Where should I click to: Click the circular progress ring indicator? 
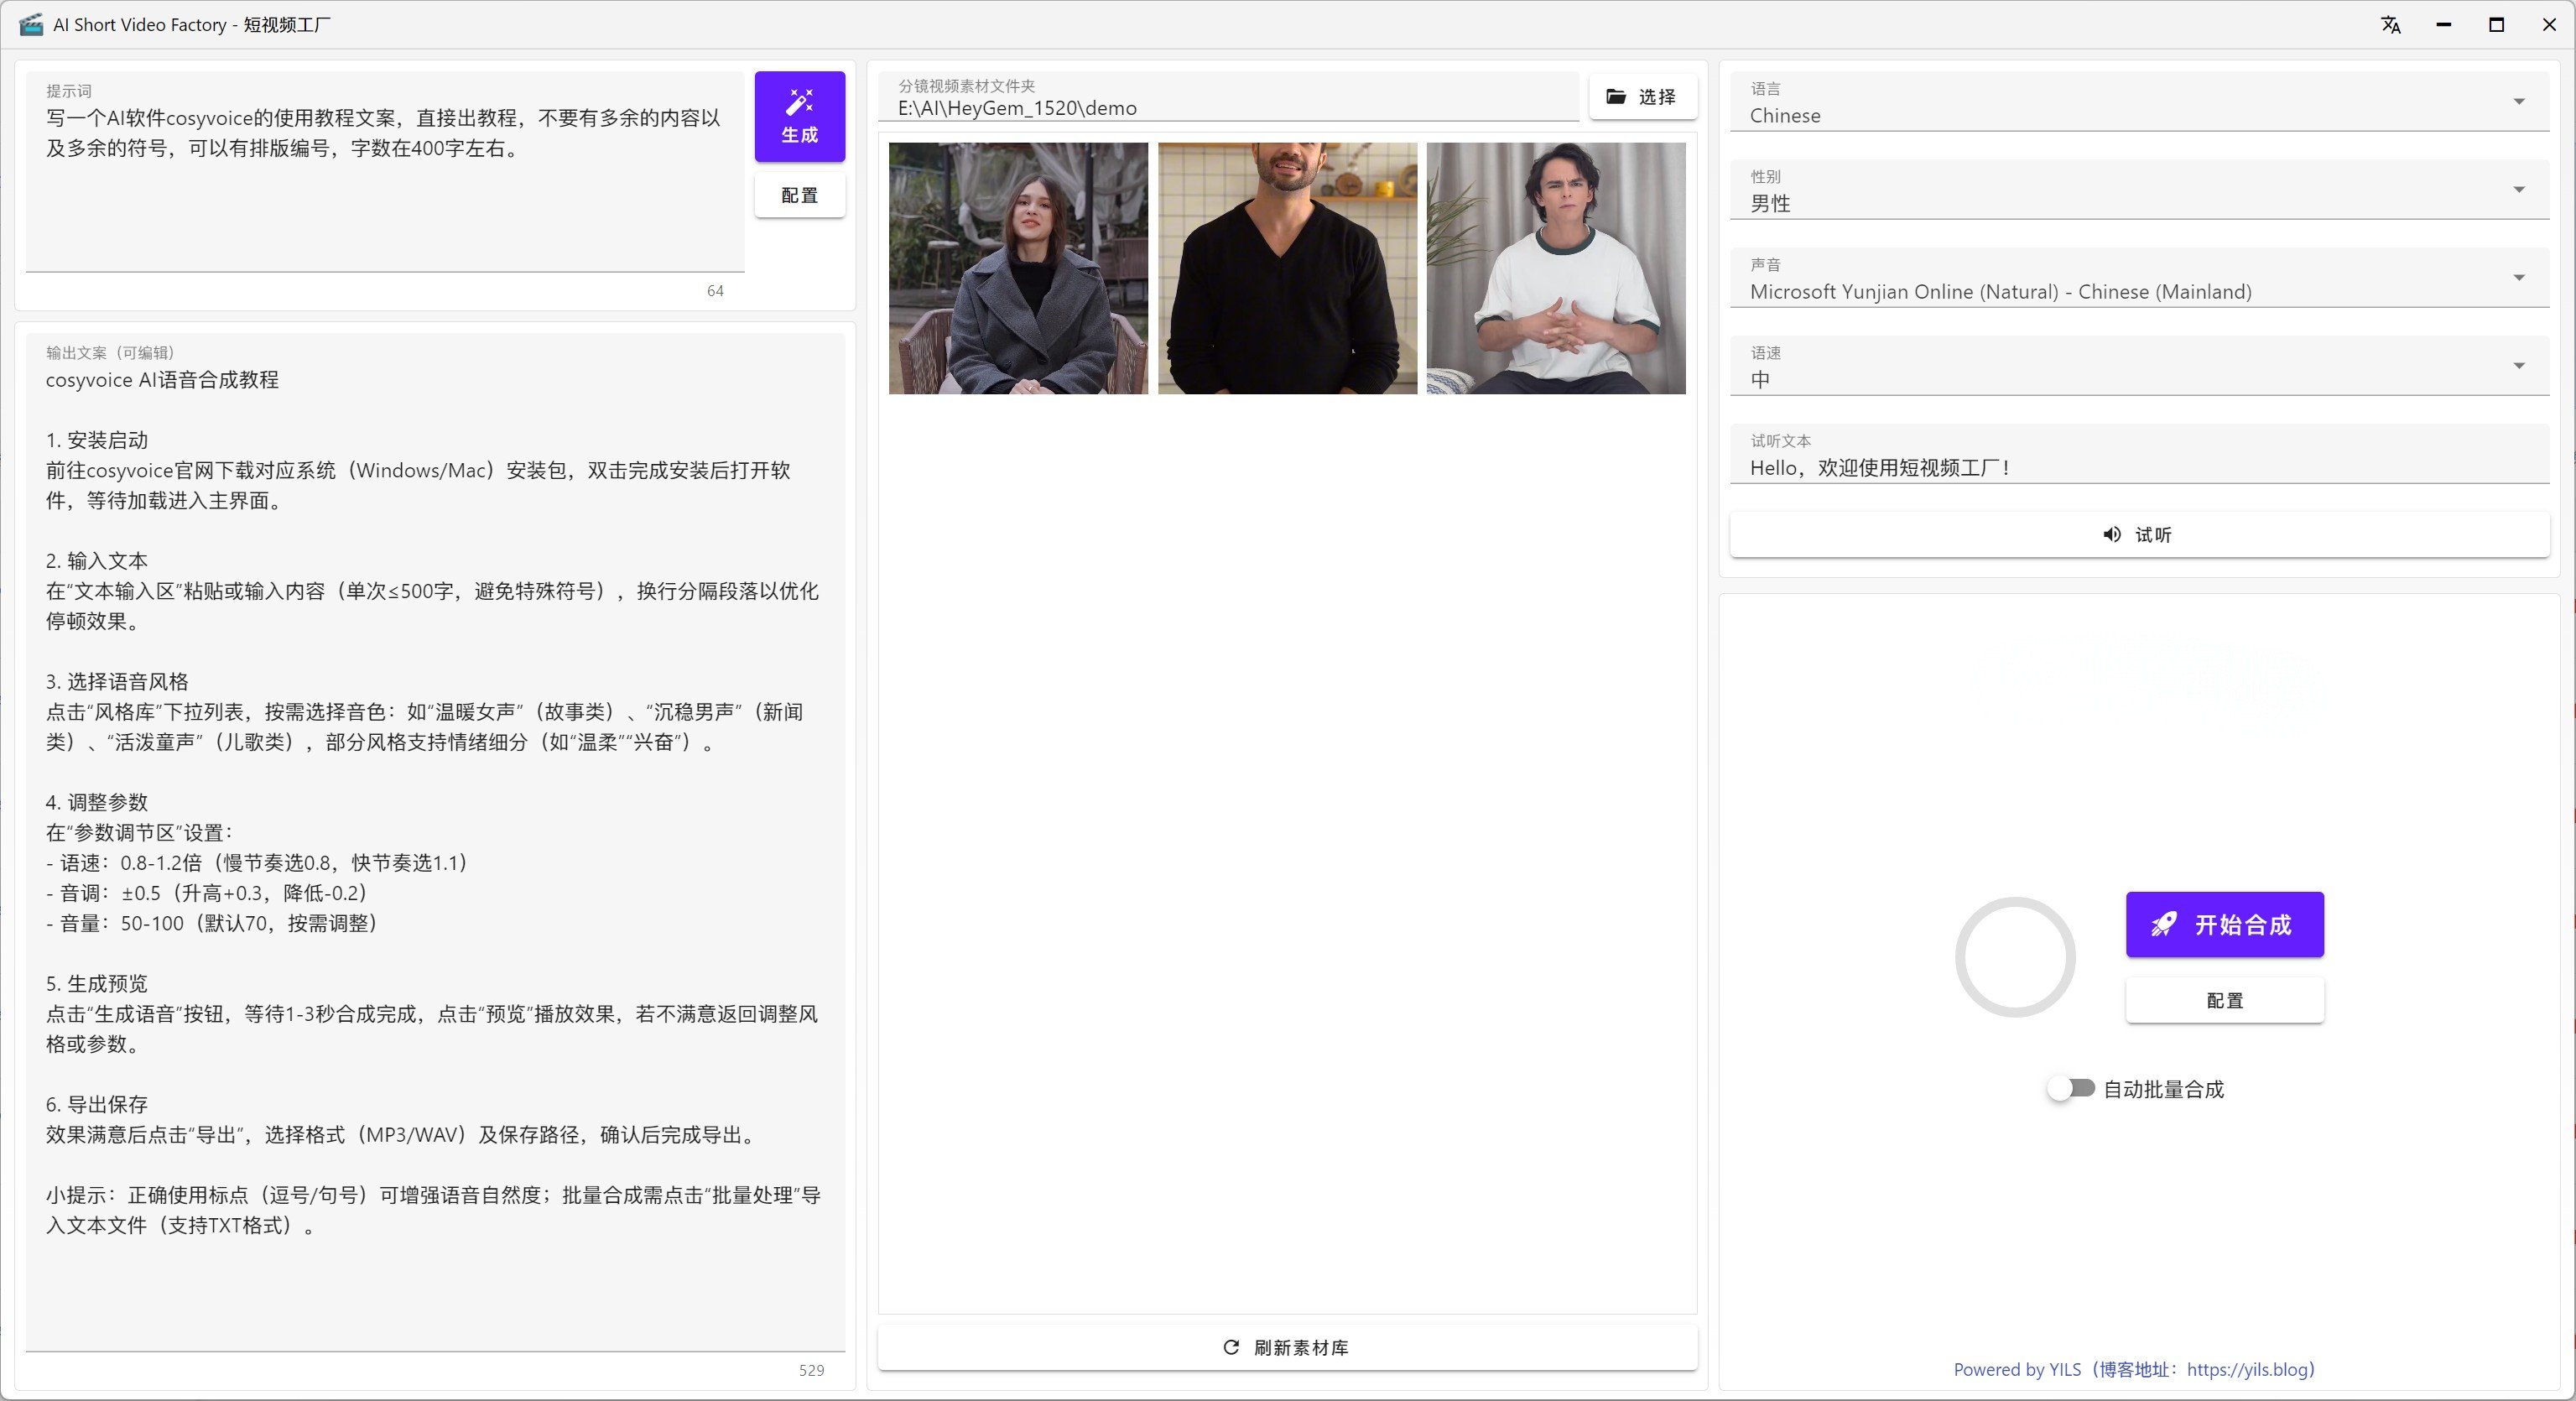(x=2014, y=957)
